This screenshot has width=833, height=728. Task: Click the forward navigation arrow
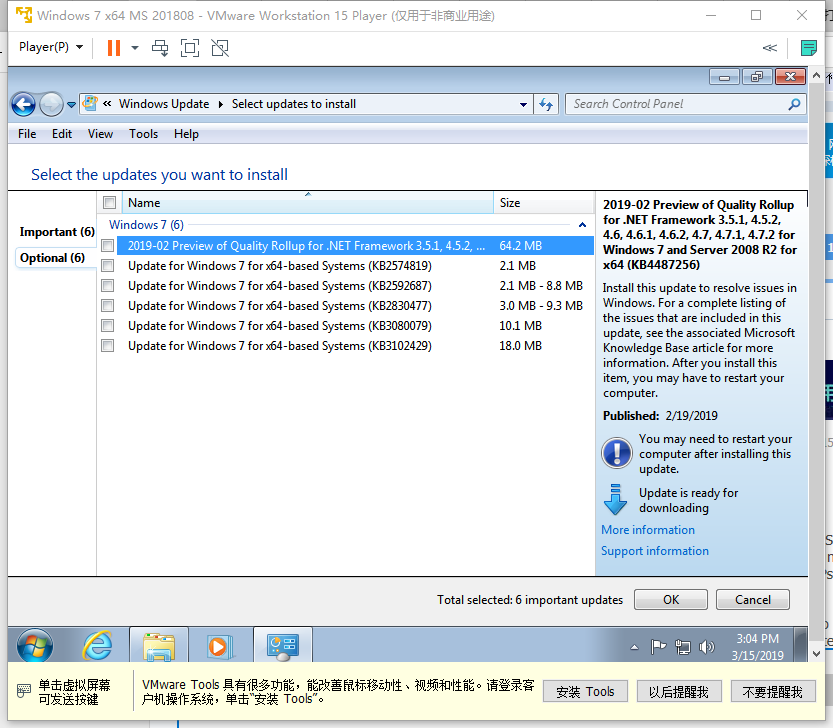[51, 104]
